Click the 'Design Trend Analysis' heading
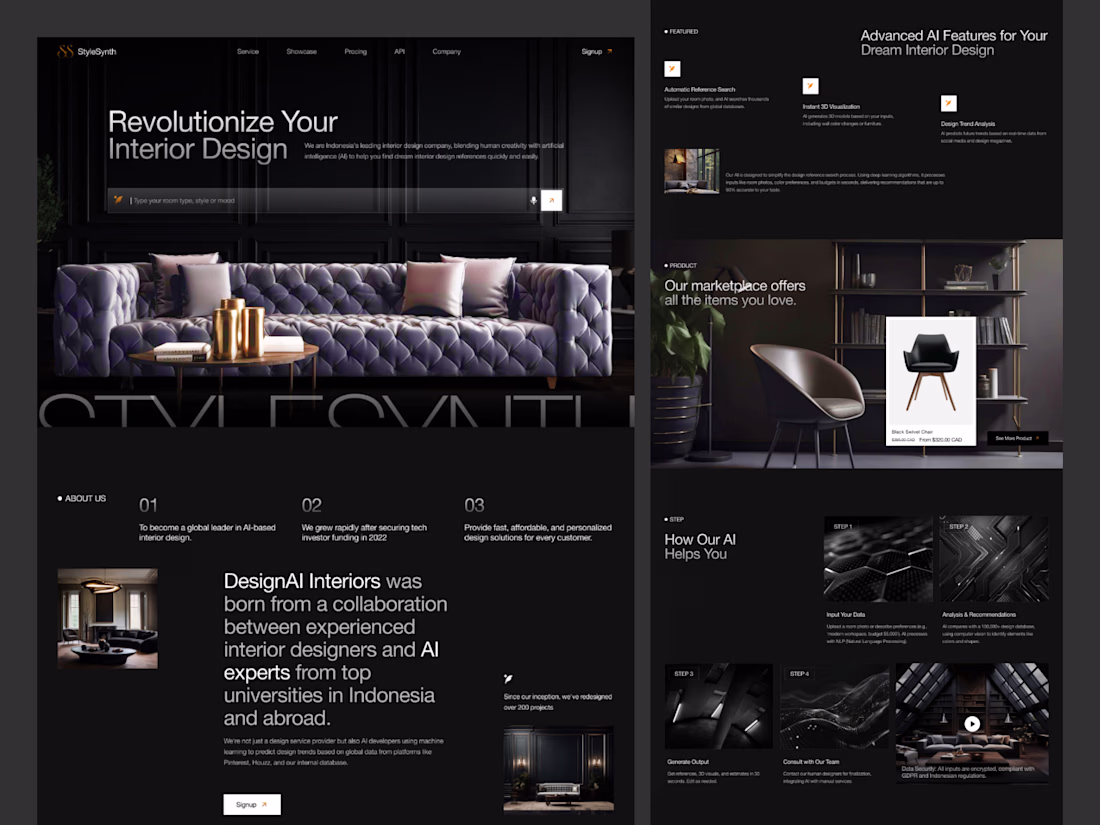Viewport: 1100px width, 825px height. (967, 123)
